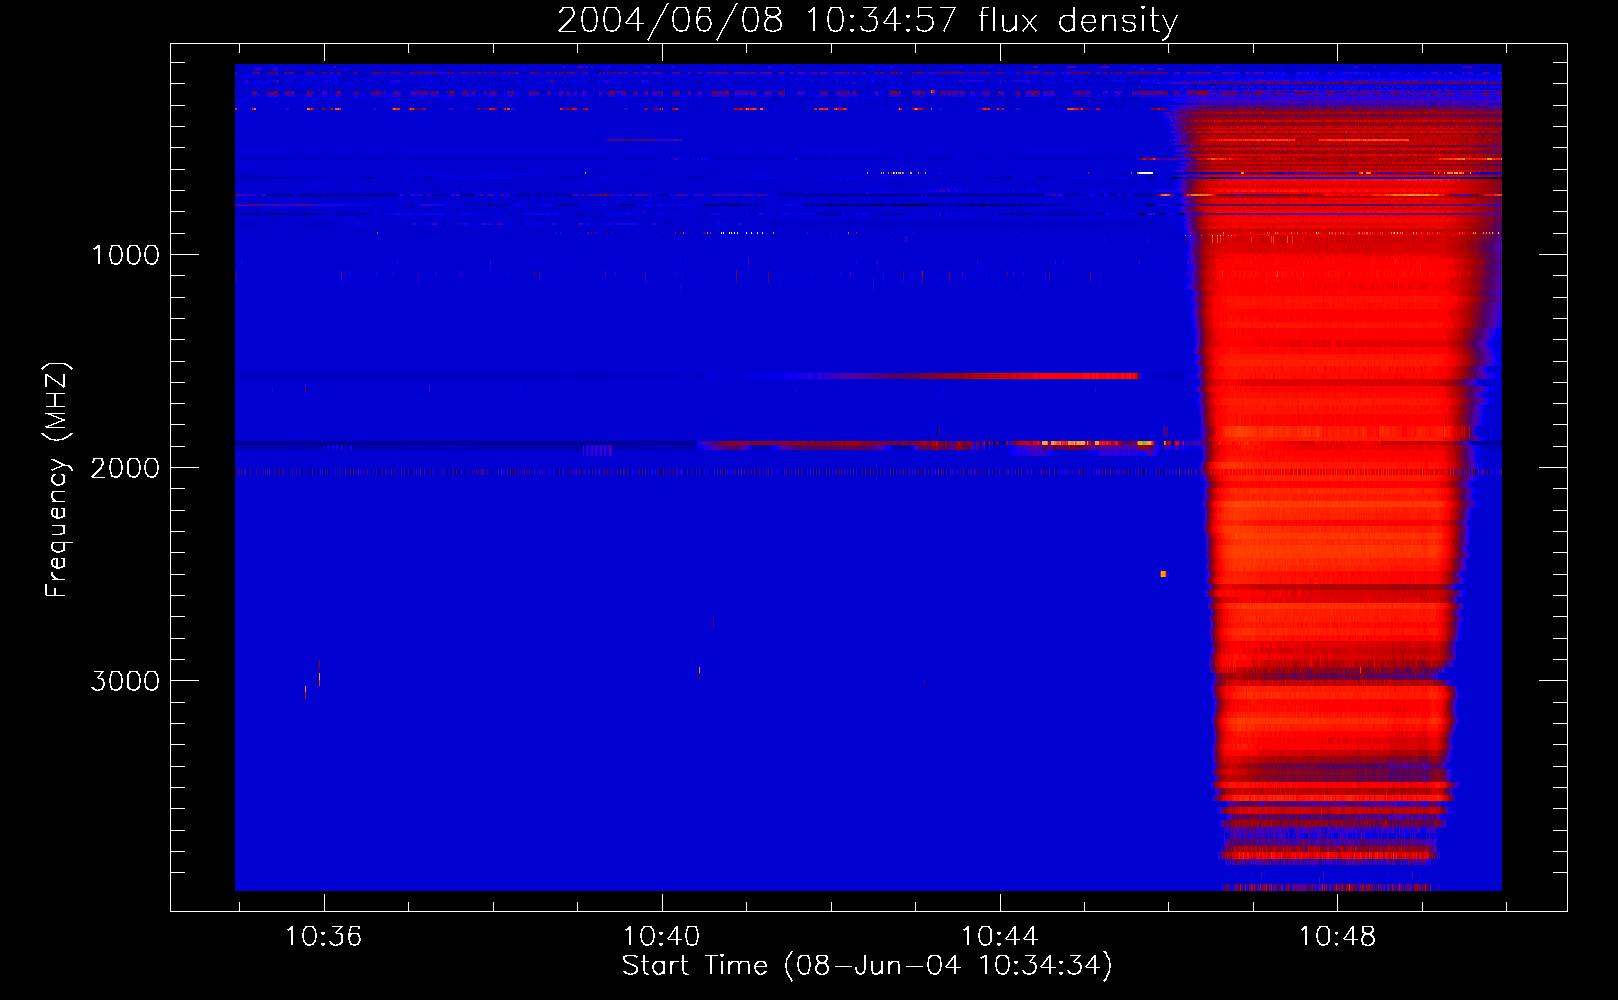Click the plot title '2004/06/08 10:34:57 flux density'
The height and width of the screenshot is (1000, 1618).
point(867,20)
